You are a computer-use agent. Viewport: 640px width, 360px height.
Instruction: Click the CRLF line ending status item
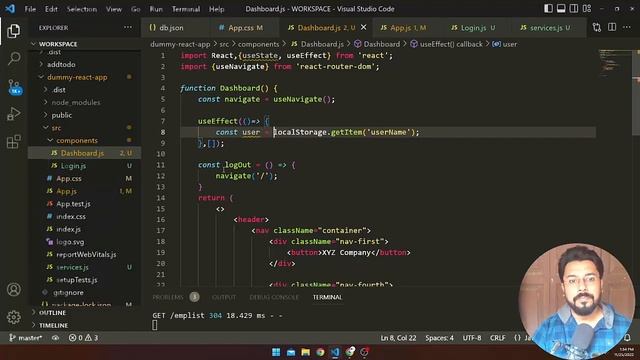coord(498,338)
